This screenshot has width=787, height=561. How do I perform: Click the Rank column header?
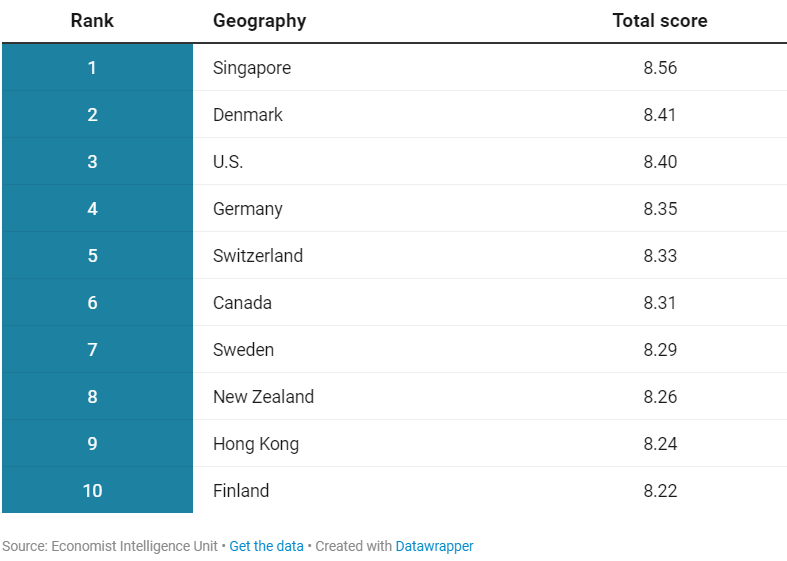pyautogui.click(x=92, y=21)
